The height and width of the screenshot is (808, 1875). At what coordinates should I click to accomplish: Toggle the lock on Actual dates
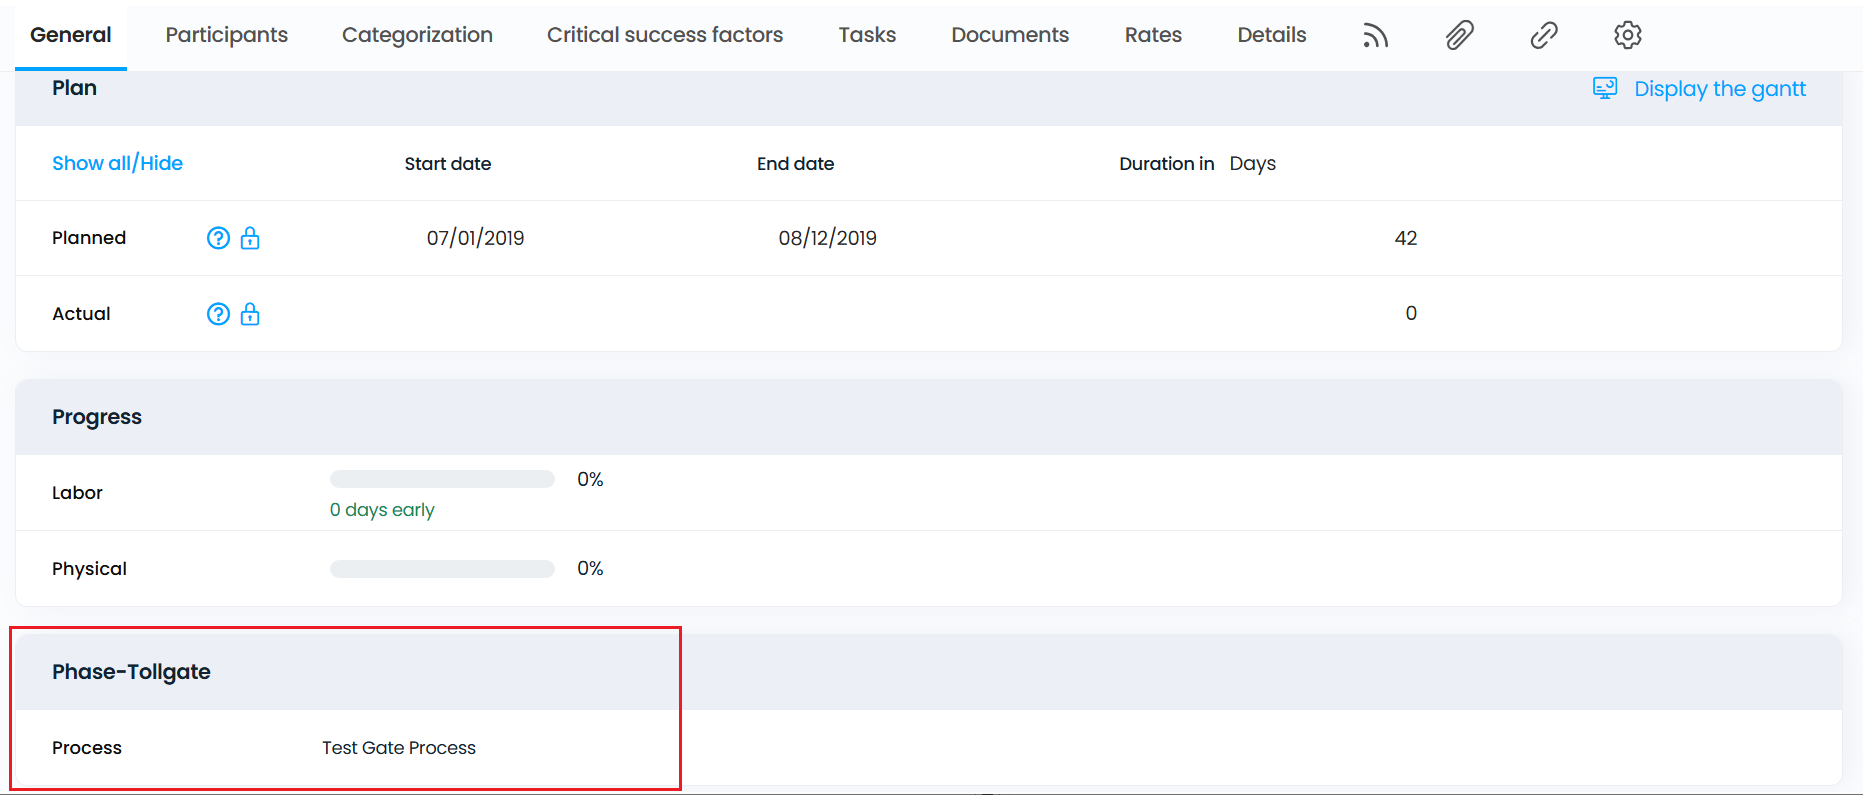(x=250, y=314)
